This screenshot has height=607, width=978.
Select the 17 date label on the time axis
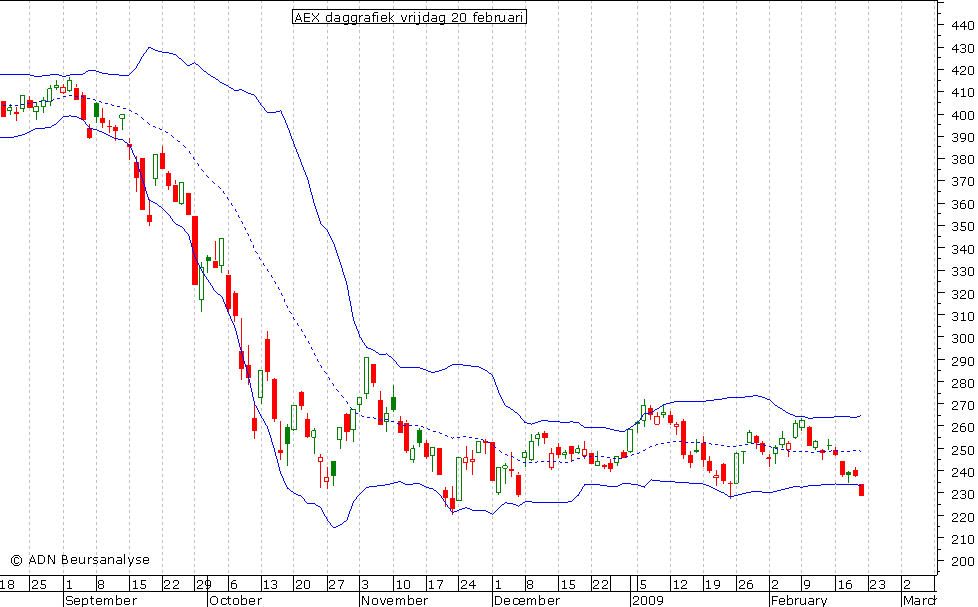pos(435,585)
